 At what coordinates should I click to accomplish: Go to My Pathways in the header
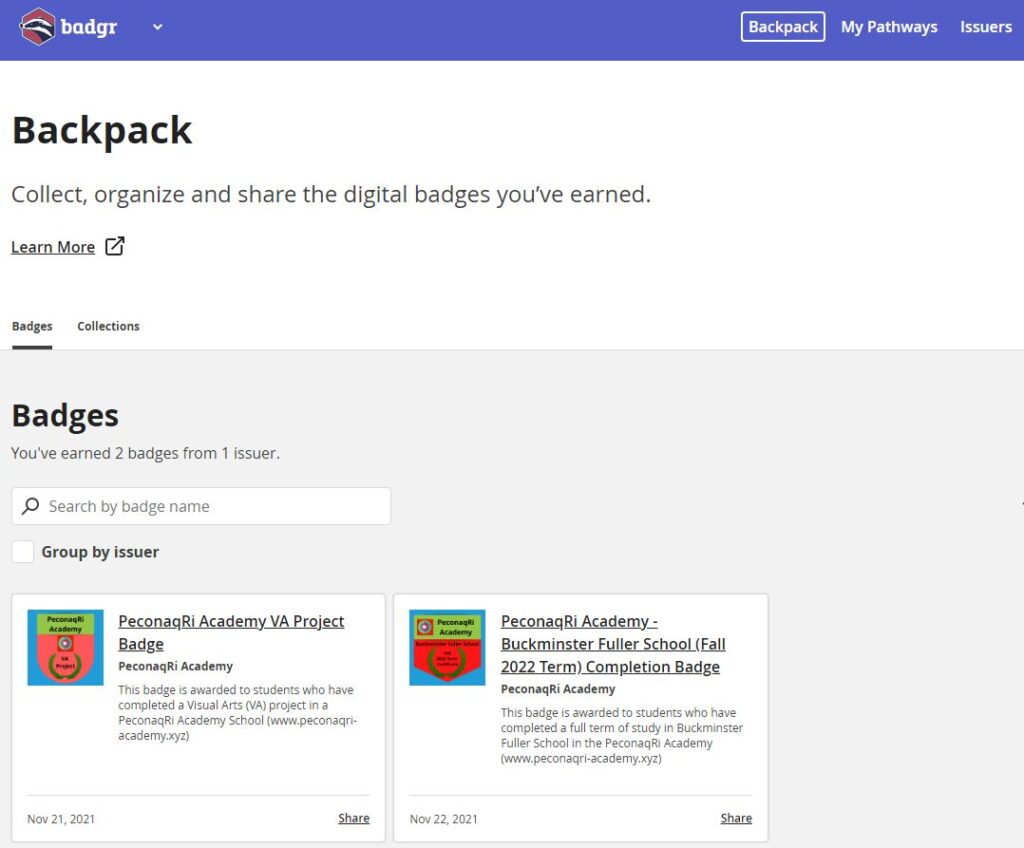(x=888, y=27)
